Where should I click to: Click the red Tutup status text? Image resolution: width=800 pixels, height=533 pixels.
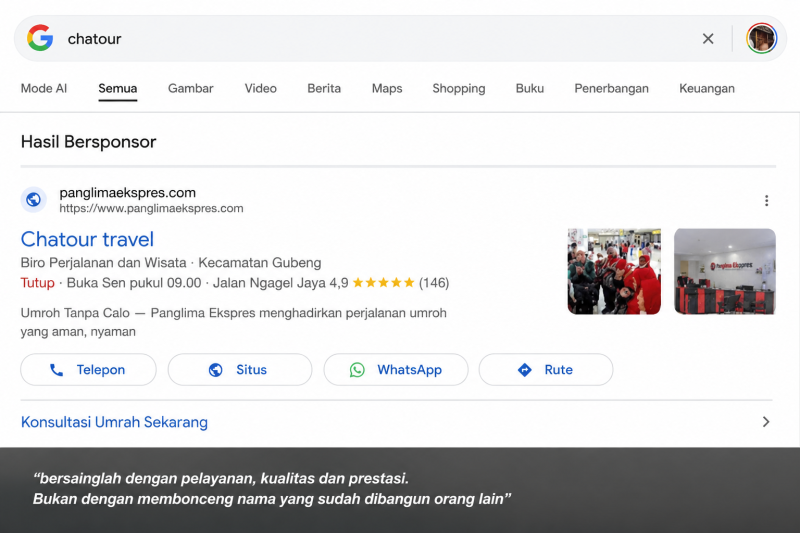click(x=38, y=283)
